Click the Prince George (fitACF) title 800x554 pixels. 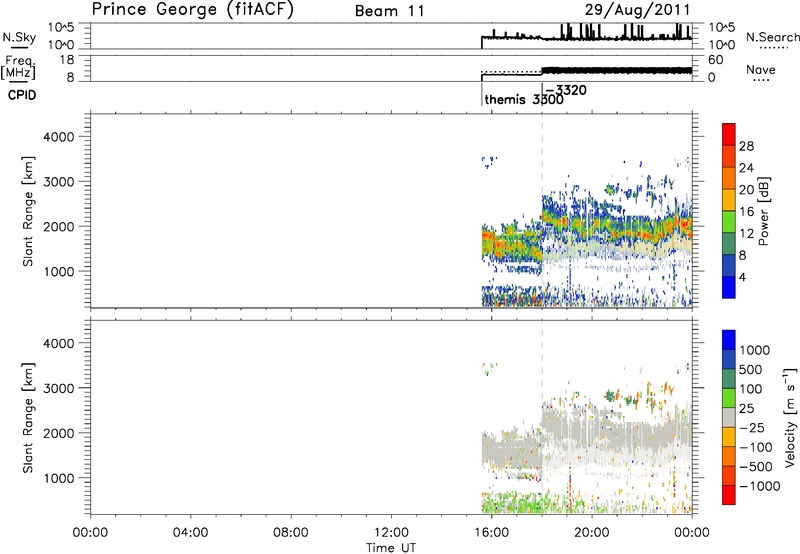pyautogui.click(x=192, y=10)
